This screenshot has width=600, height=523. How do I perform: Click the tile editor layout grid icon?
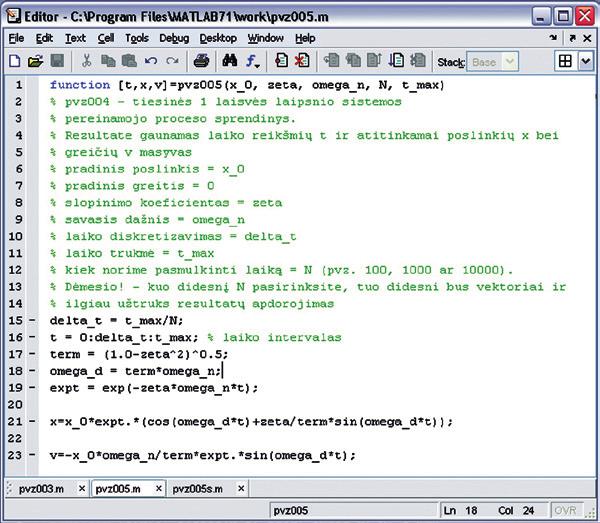(565, 61)
